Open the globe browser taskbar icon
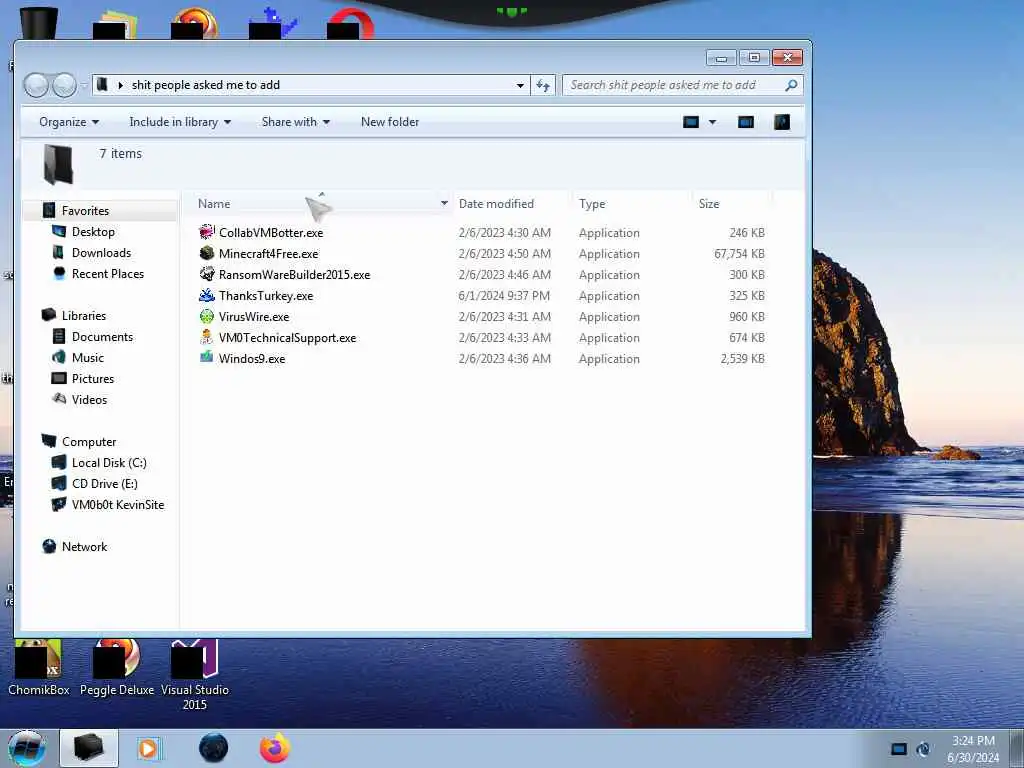The height and width of the screenshot is (768, 1024). click(x=214, y=748)
